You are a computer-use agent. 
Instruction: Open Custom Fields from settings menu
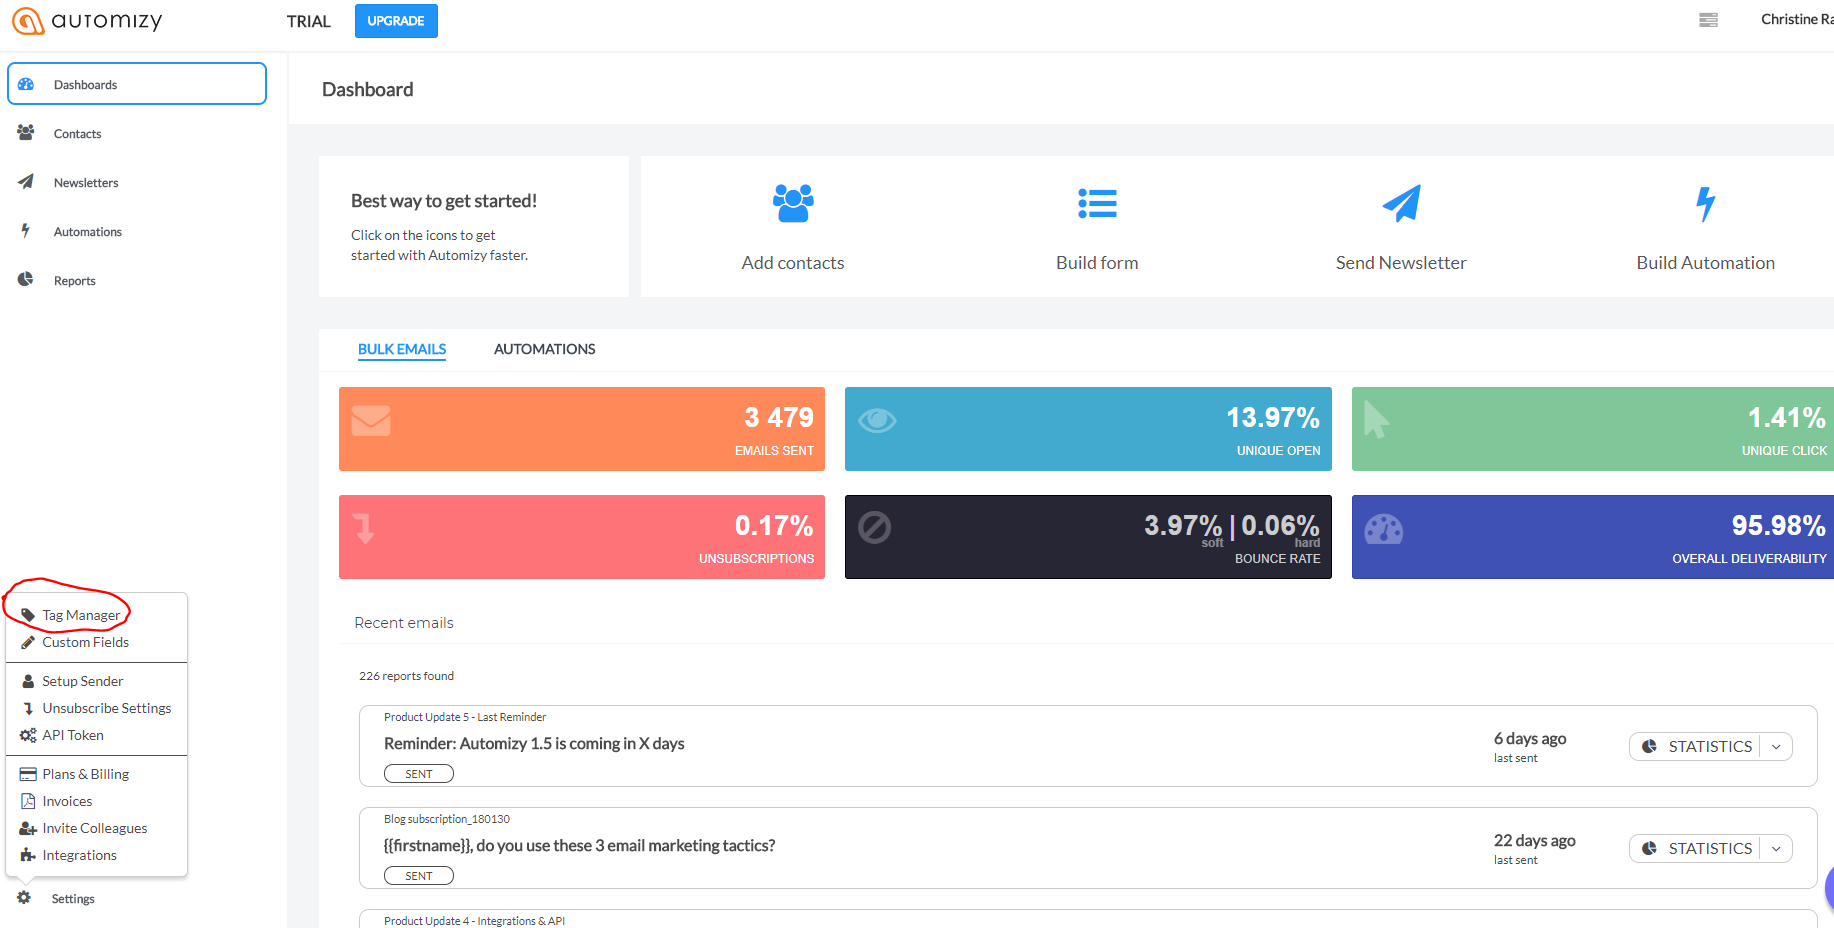(85, 642)
